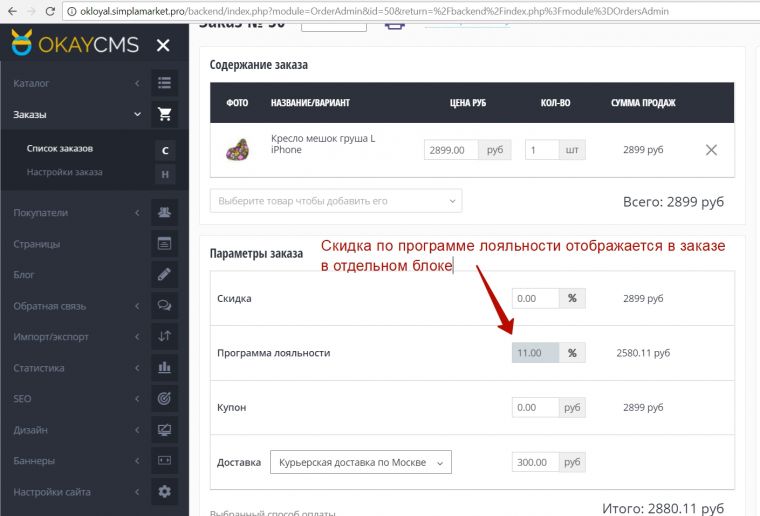Click the coupon value input field
This screenshot has width=760, height=516.
(535, 408)
